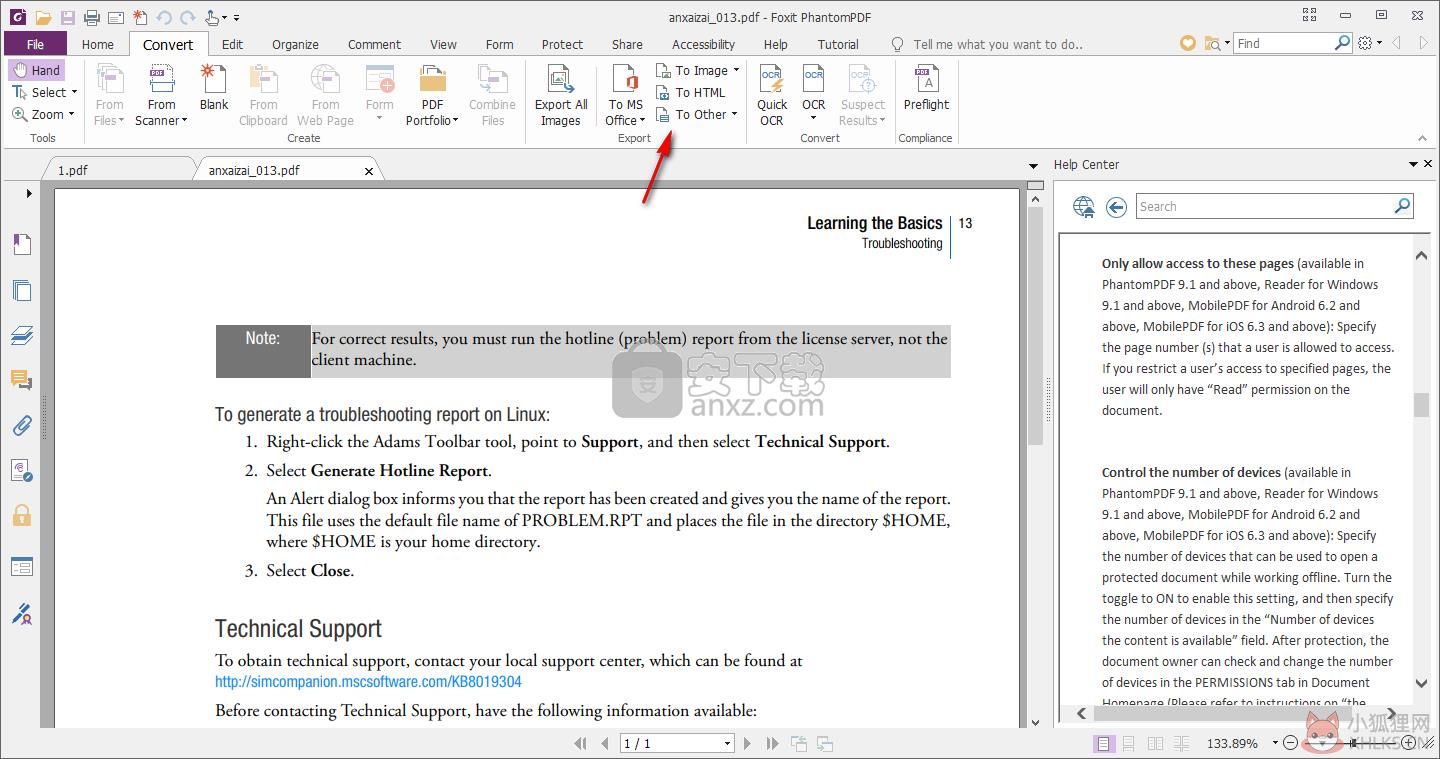Screen dimensions: 1440x759
Task: Open the Help Center panel options arrow
Action: point(1413,165)
